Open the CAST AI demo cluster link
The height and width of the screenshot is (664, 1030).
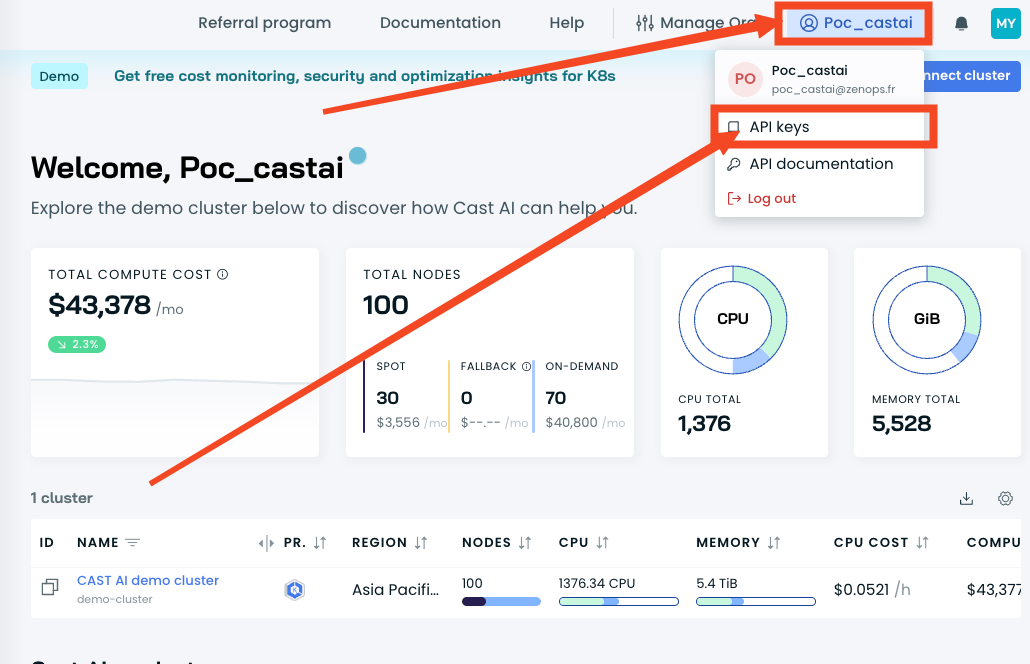coord(148,580)
